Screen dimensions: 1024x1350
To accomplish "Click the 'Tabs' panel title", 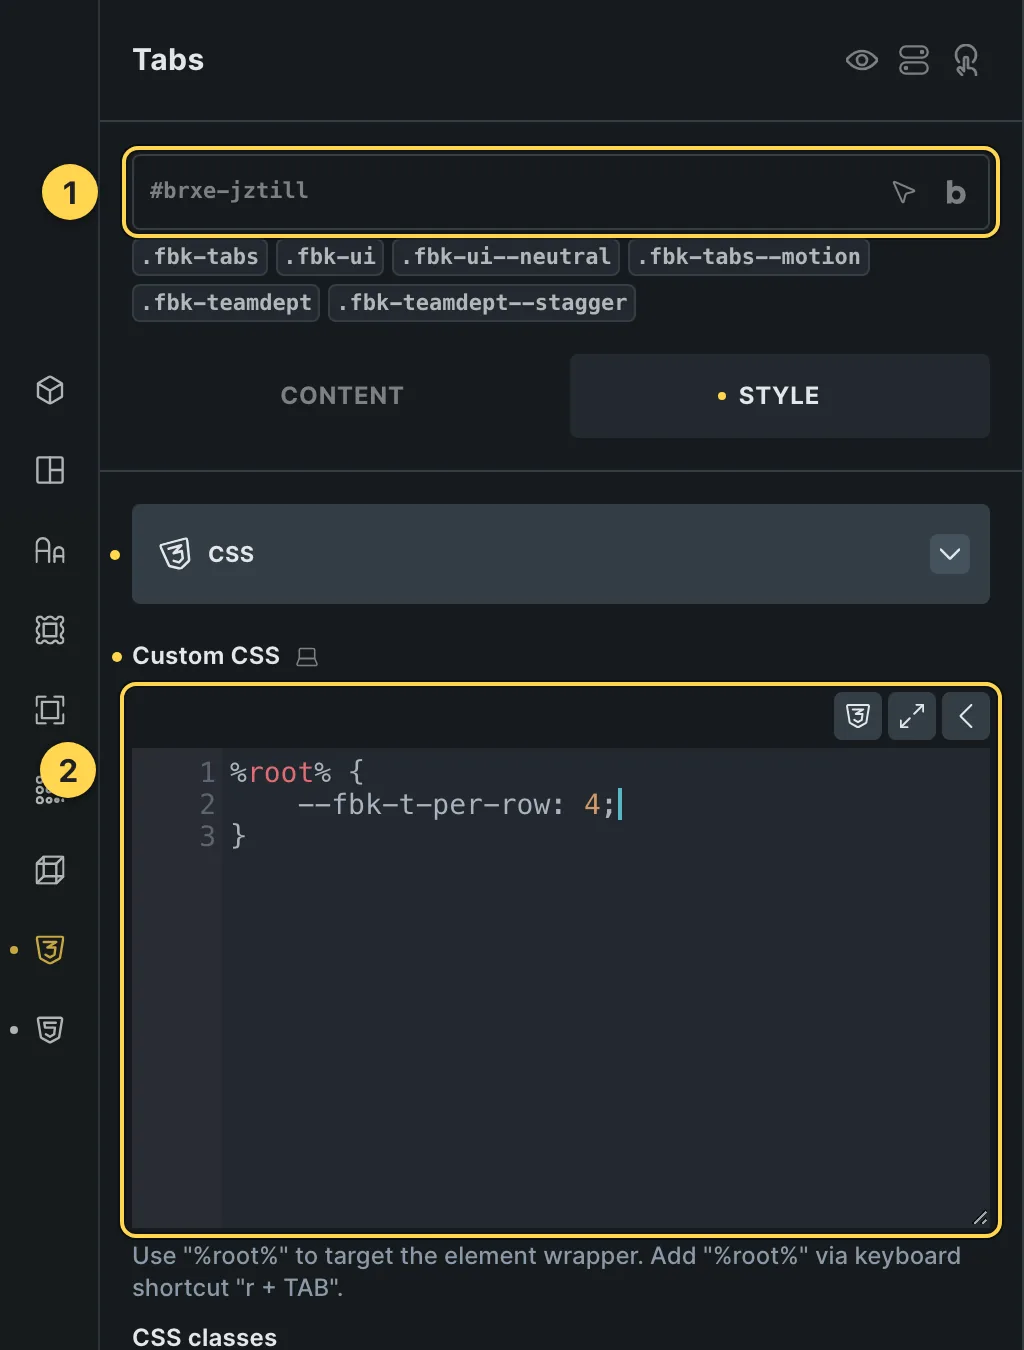I will click(x=168, y=60).
